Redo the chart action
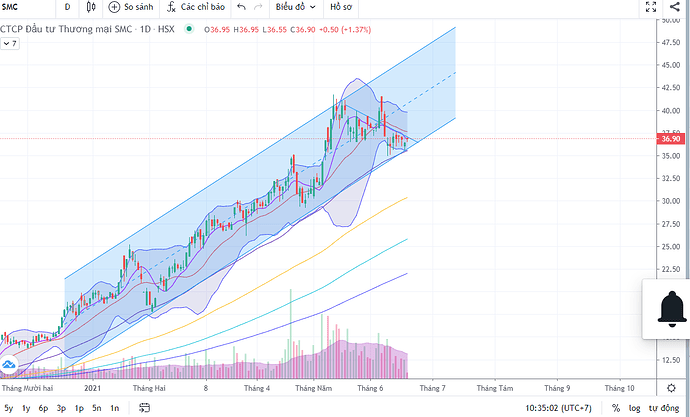Image resolution: width=690 pixels, height=417 pixels. tap(258, 7)
